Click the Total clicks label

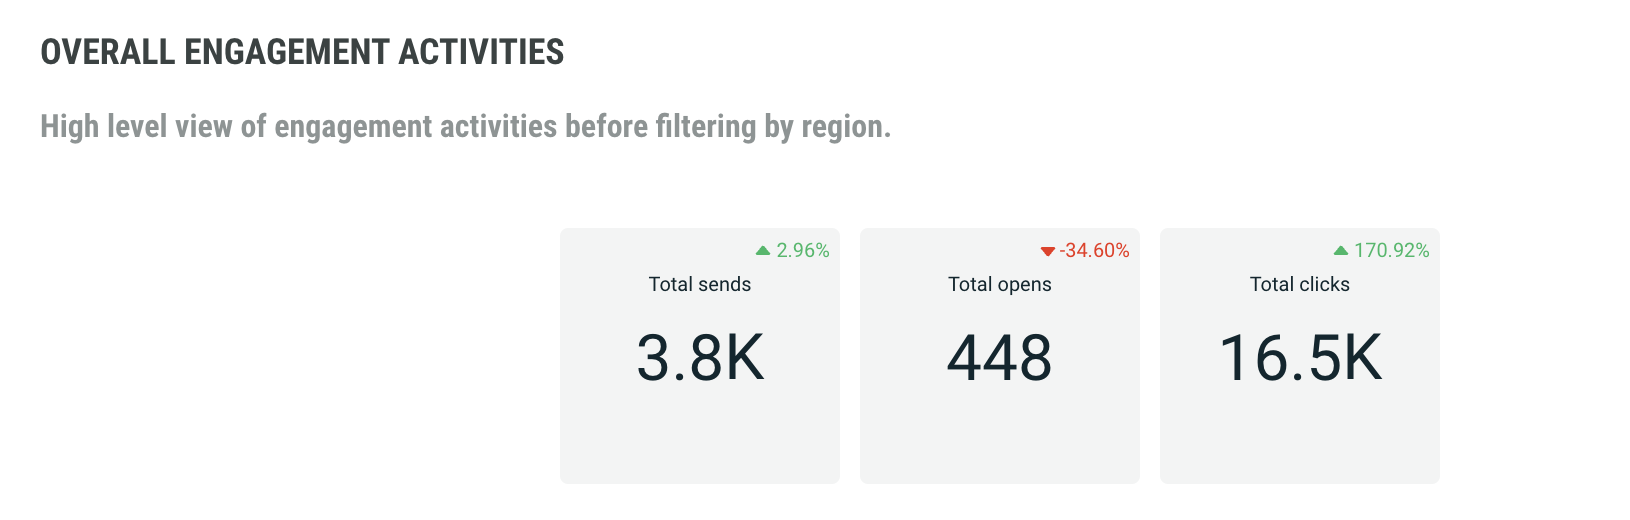coord(1299,284)
